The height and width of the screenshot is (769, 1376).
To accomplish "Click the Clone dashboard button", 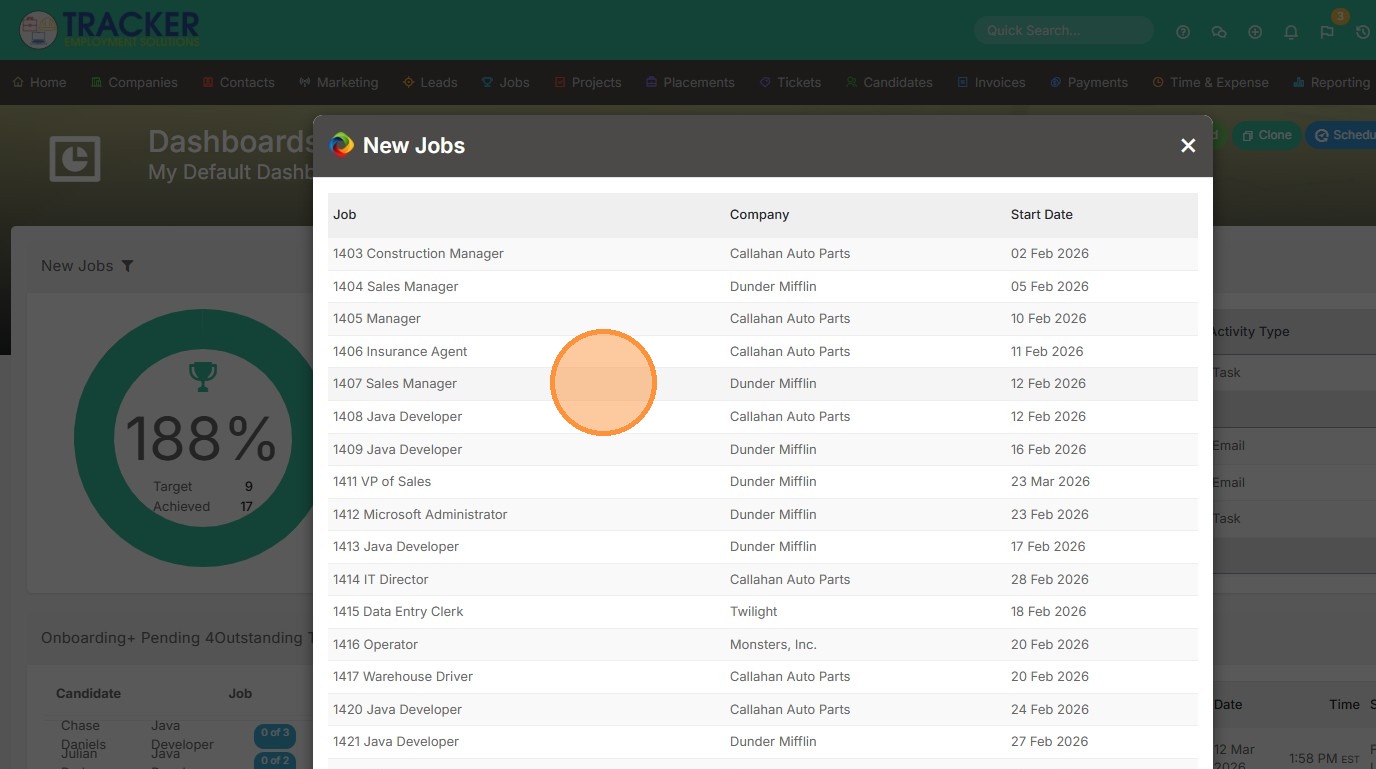I will click(x=1265, y=135).
